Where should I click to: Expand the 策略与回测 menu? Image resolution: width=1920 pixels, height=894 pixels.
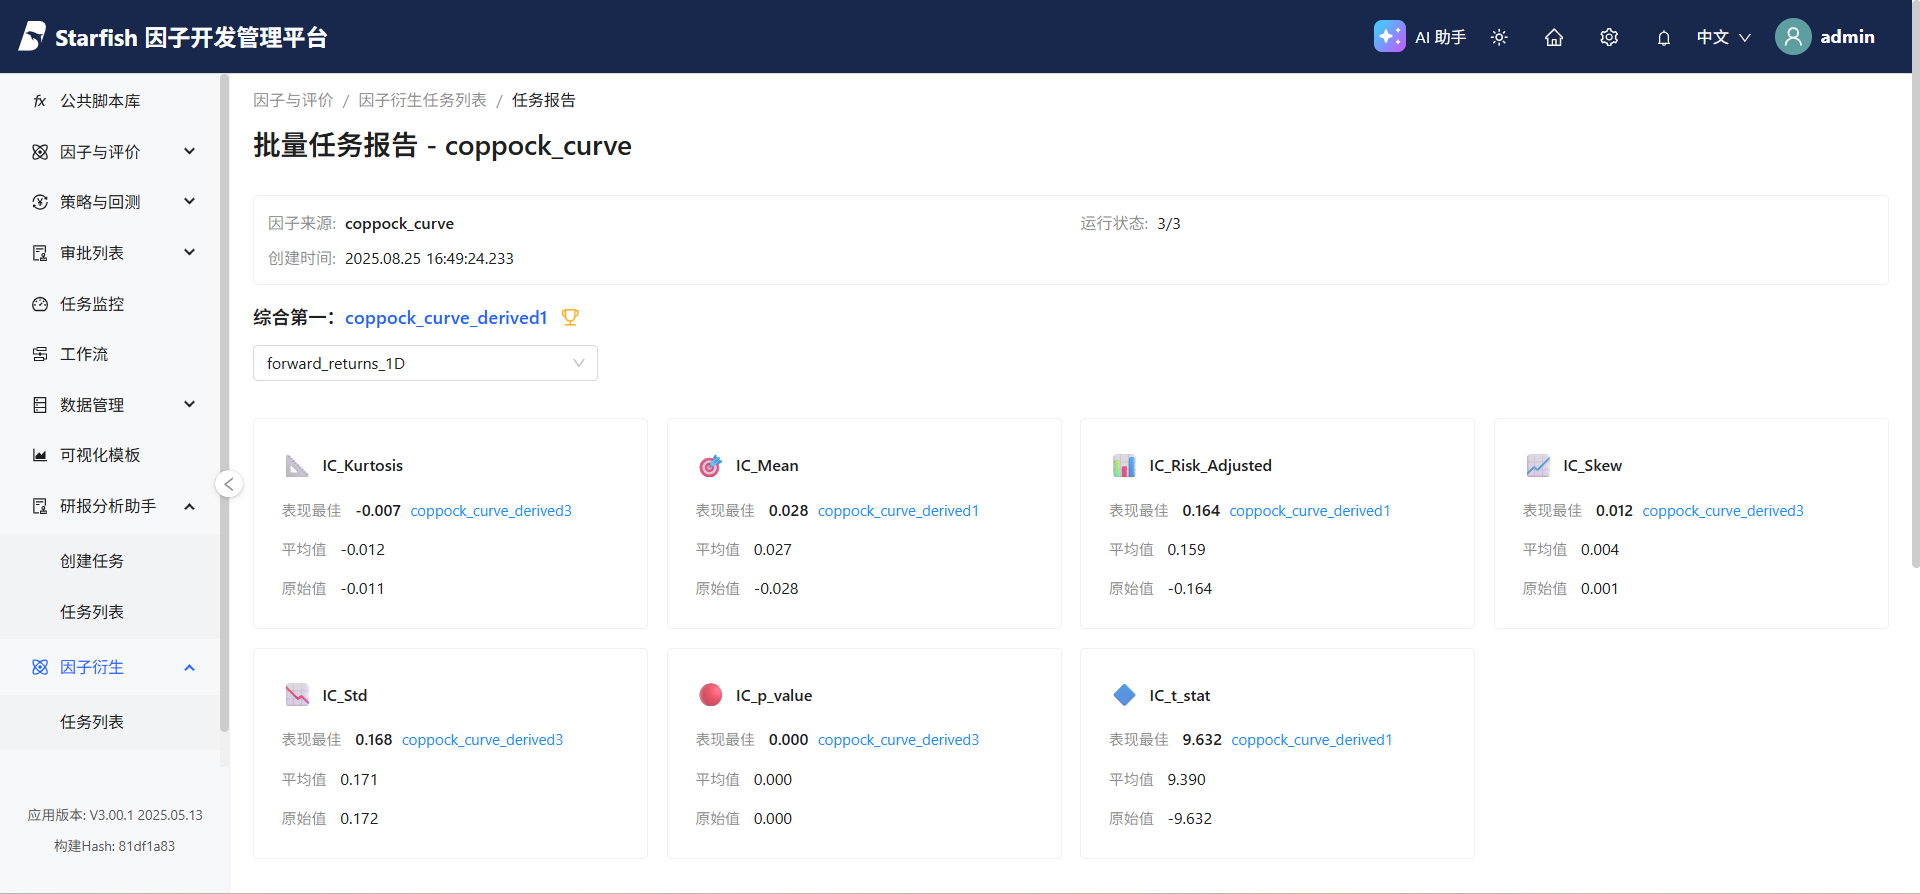tap(114, 202)
